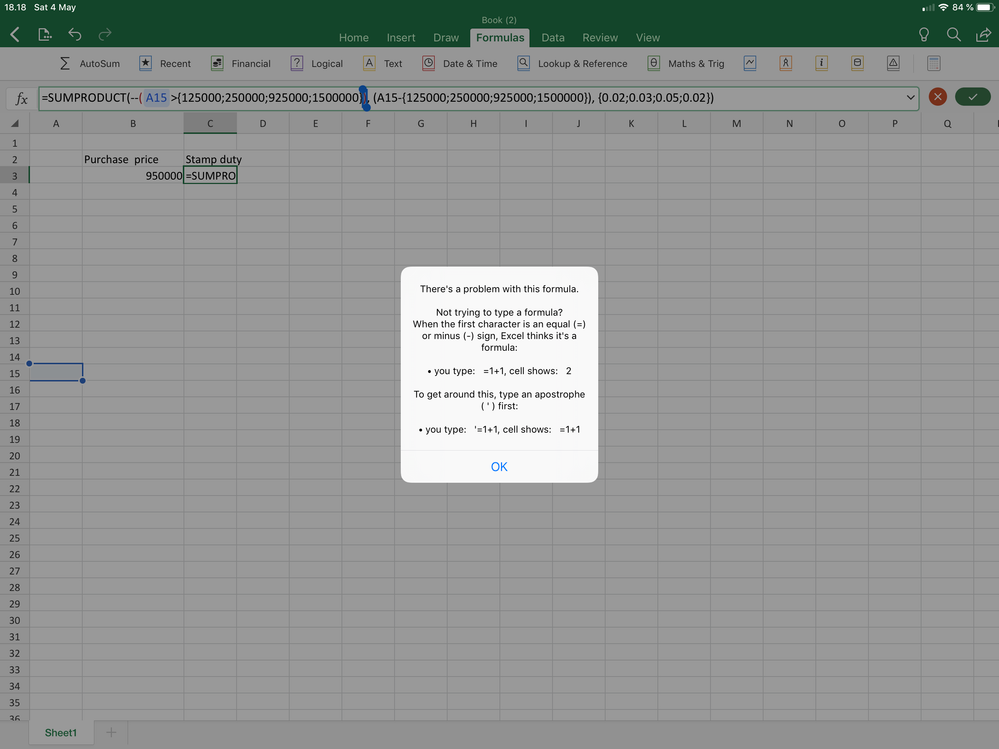Image resolution: width=999 pixels, height=749 pixels.
Task: Open the share icon
Action: pyautogui.click(x=983, y=35)
